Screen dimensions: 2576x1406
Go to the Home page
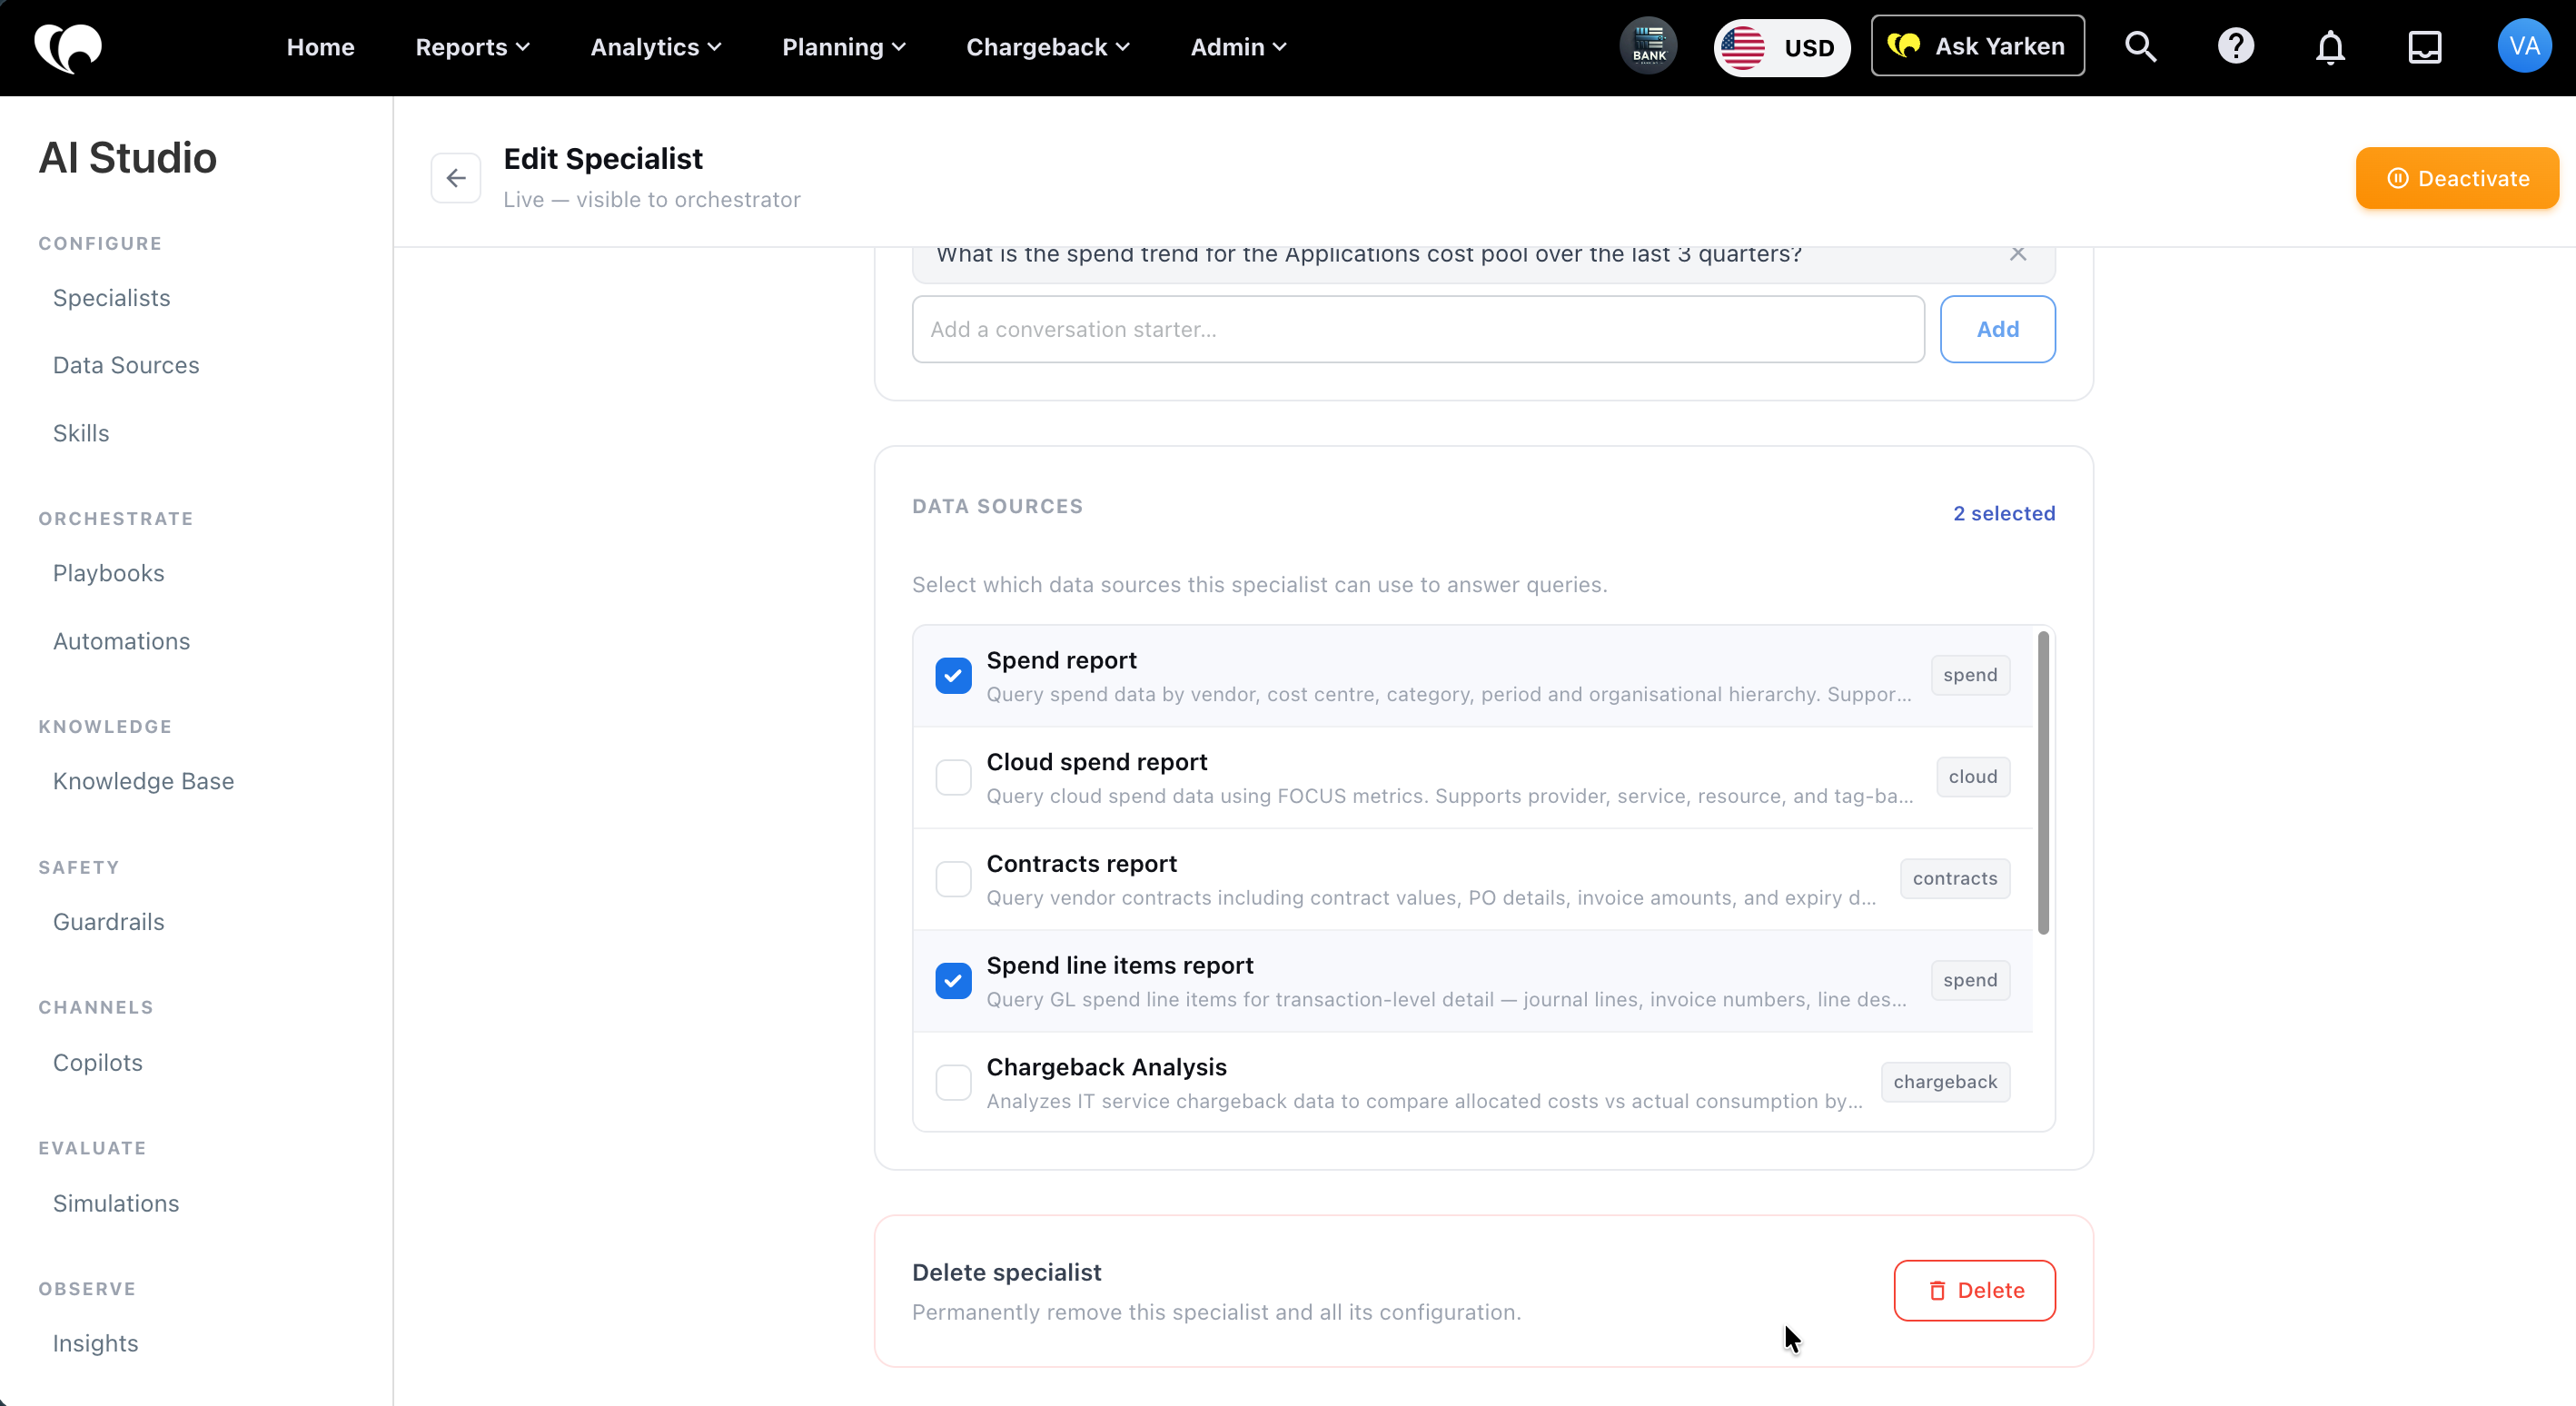[320, 47]
